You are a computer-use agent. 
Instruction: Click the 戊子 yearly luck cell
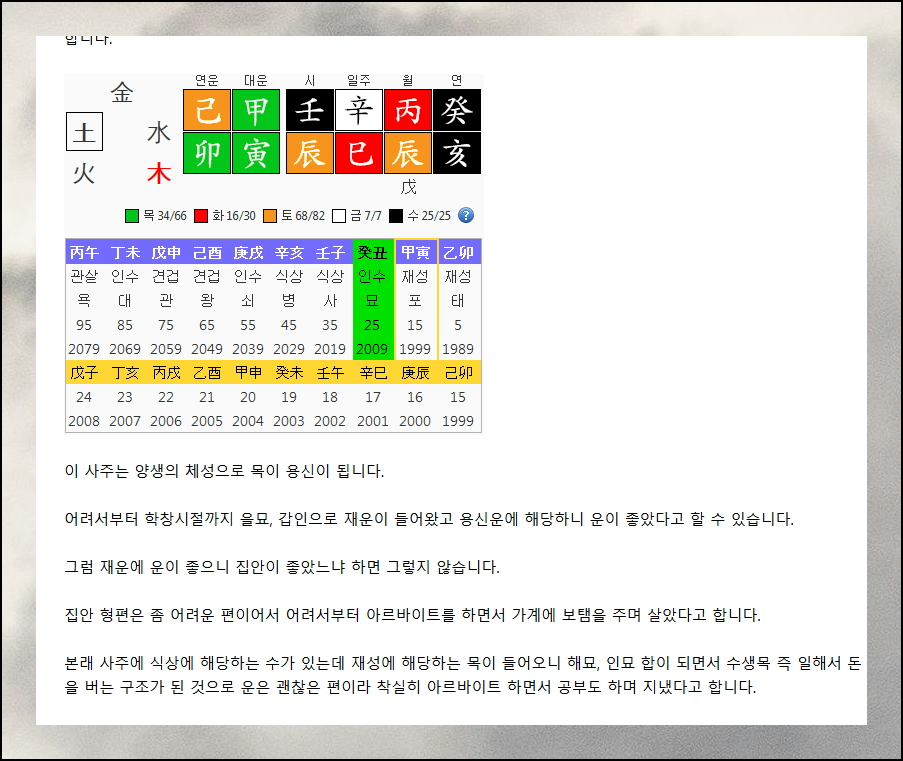tap(85, 373)
